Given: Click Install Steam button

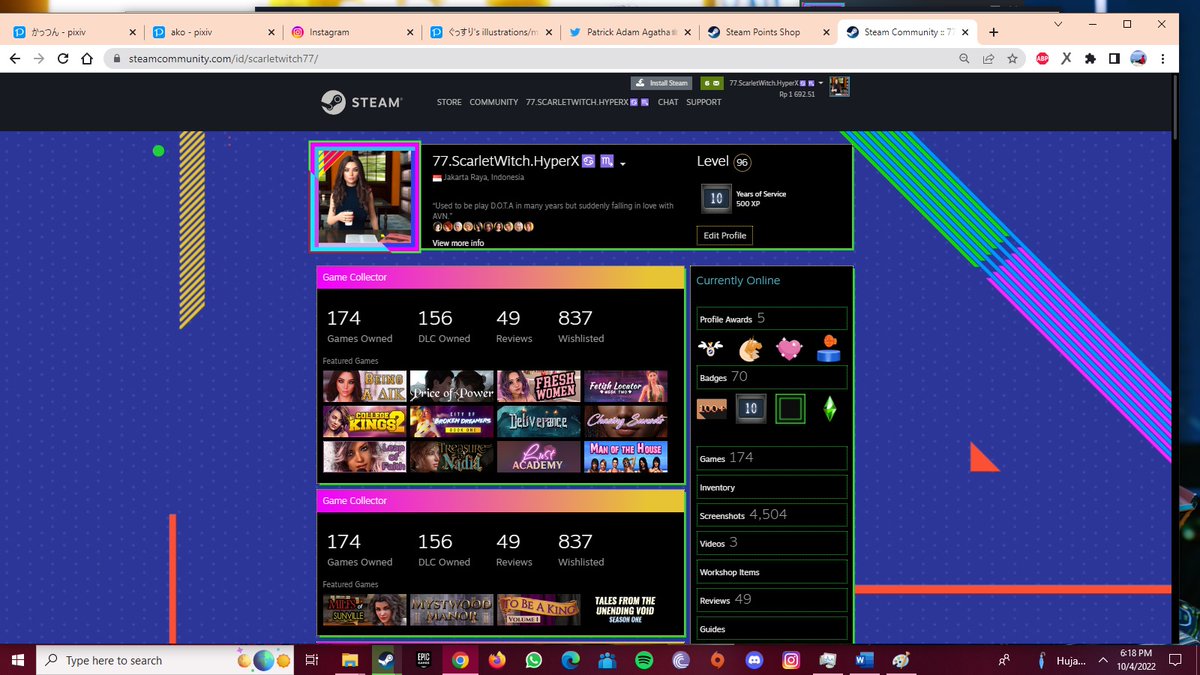Looking at the screenshot, I should [x=661, y=83].
